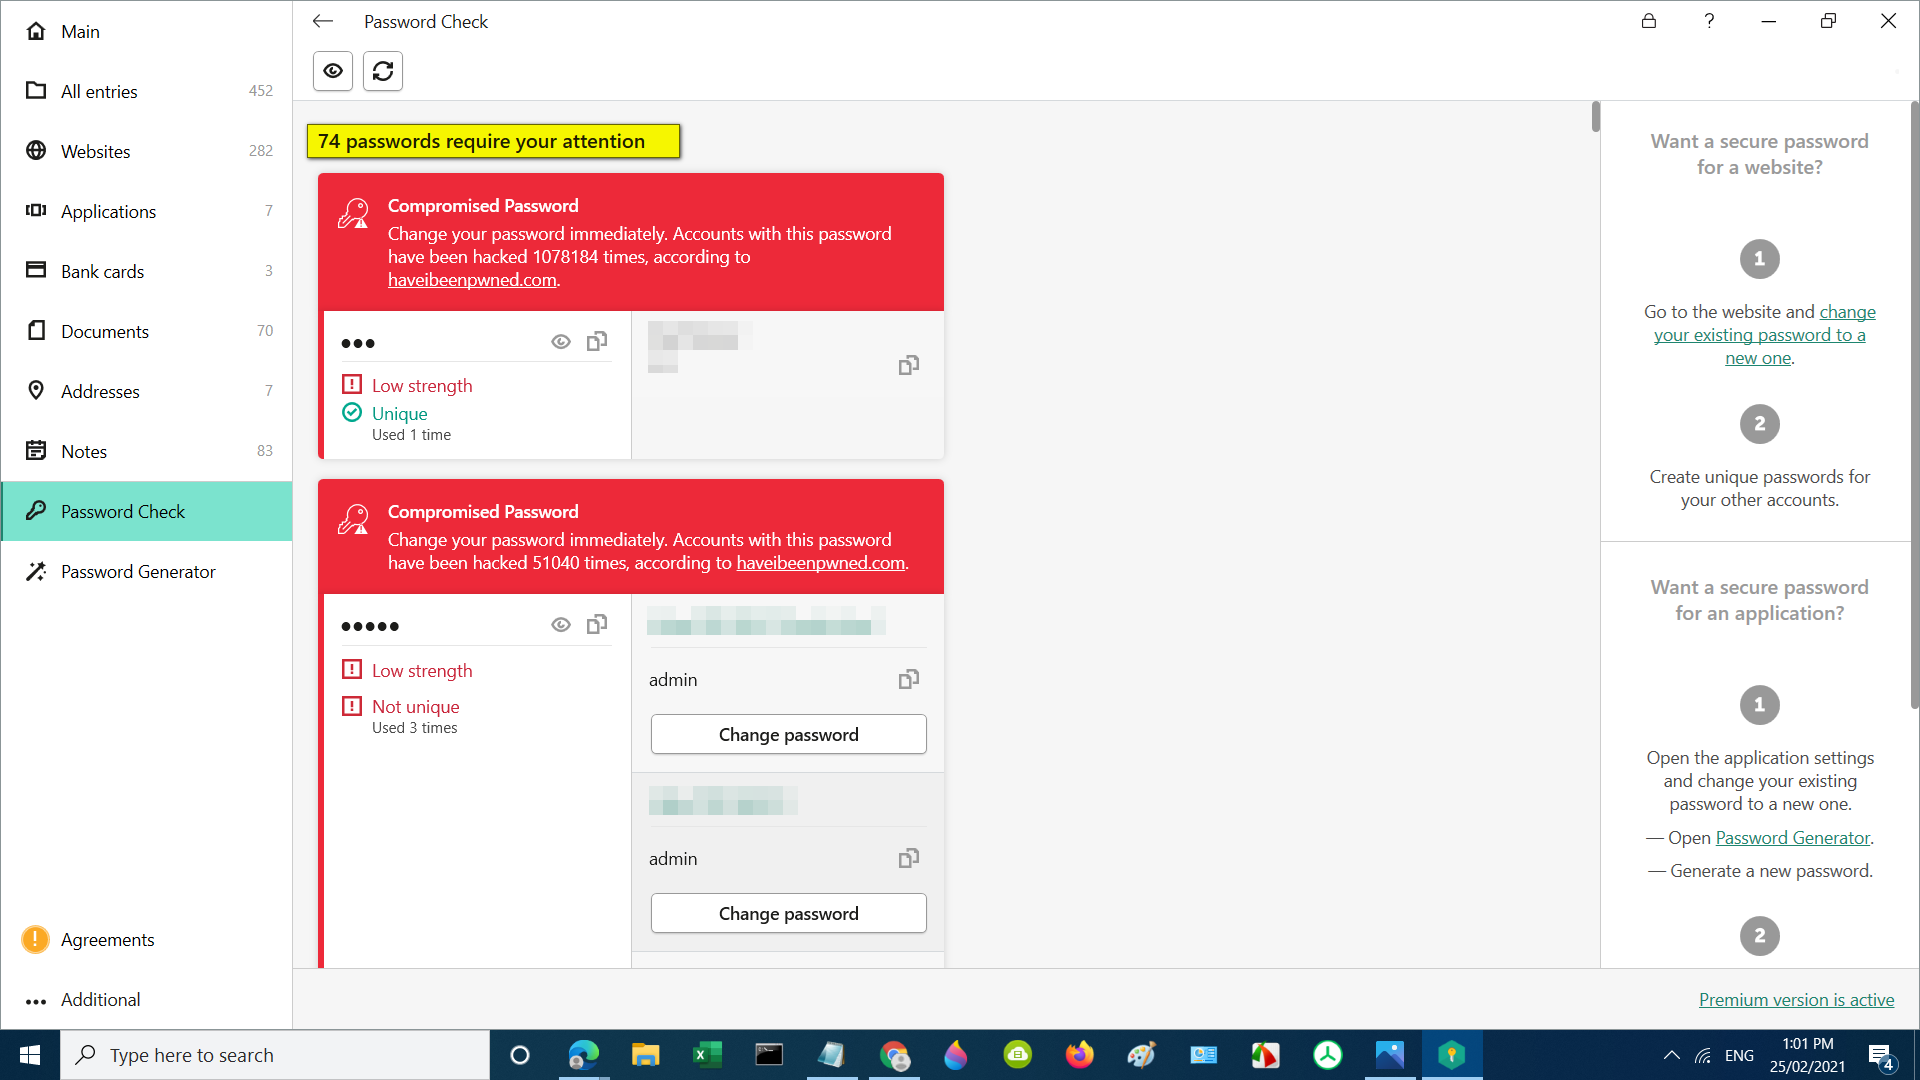Show hidden icons in system tray
This screenshot has height=1080, width=1920.
[x=1671, y=1056]
